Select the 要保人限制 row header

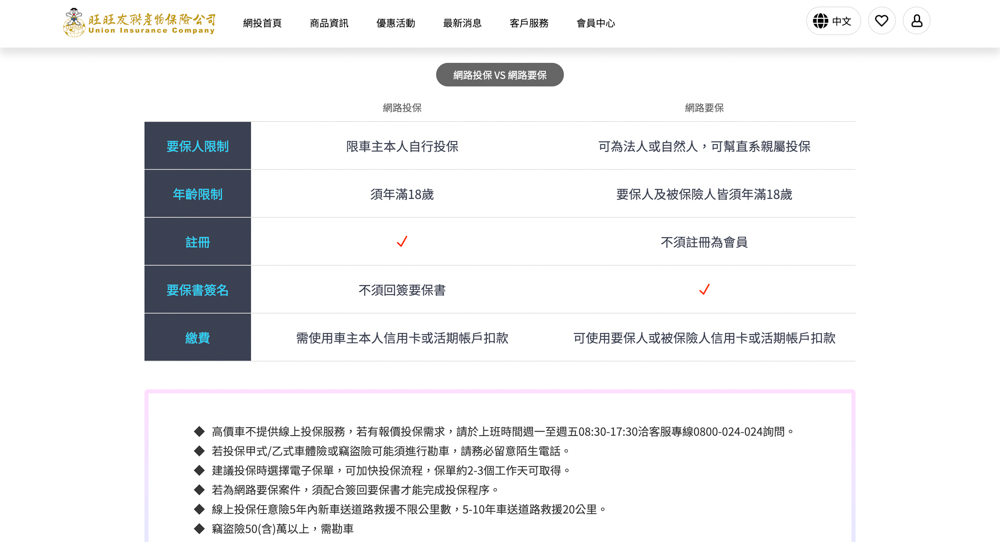(x=198, y=146)
